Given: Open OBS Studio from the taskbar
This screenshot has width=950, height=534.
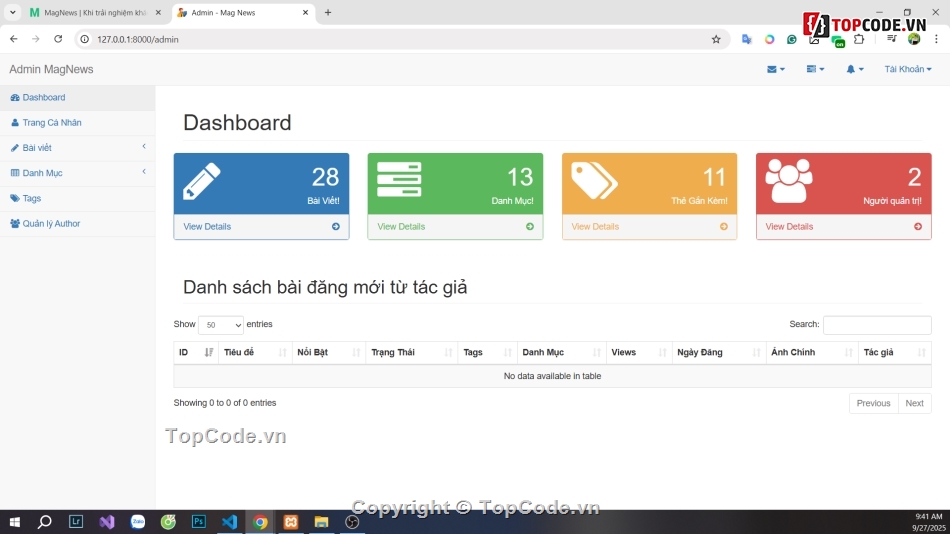Looking at the screenshot, I should pyautogui.click(x=352, y=522).
